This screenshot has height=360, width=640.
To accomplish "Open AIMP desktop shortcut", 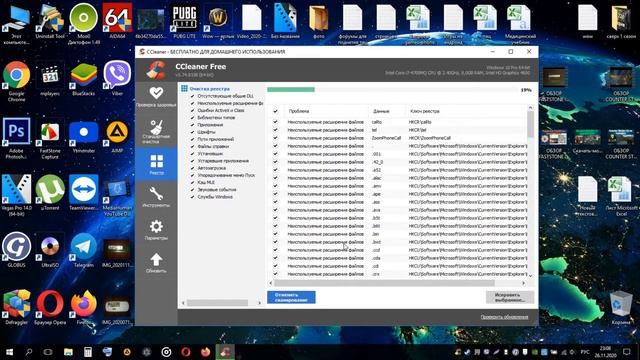I will [x=117, y=136].
